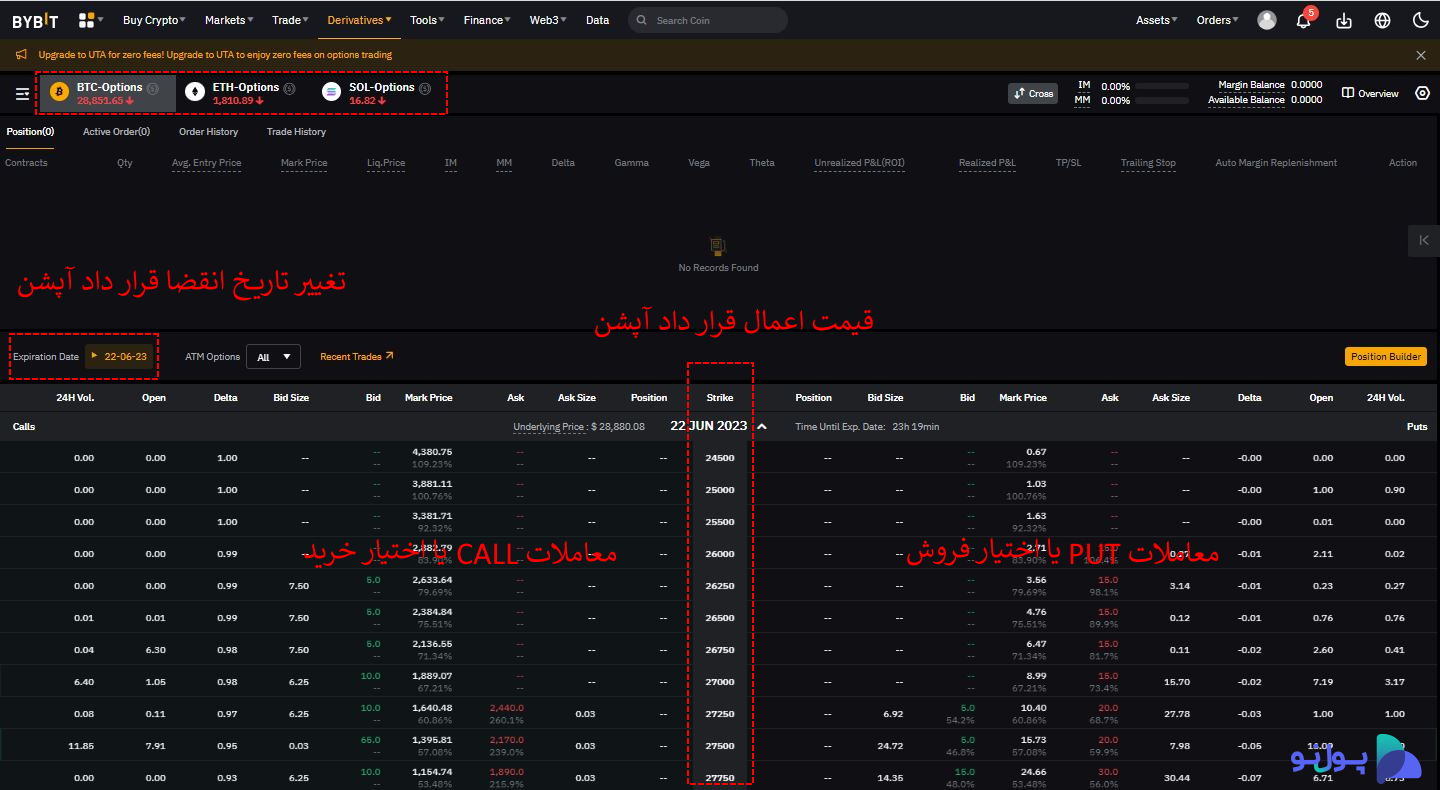Collapse the side panel arrow

[1424, 241]
